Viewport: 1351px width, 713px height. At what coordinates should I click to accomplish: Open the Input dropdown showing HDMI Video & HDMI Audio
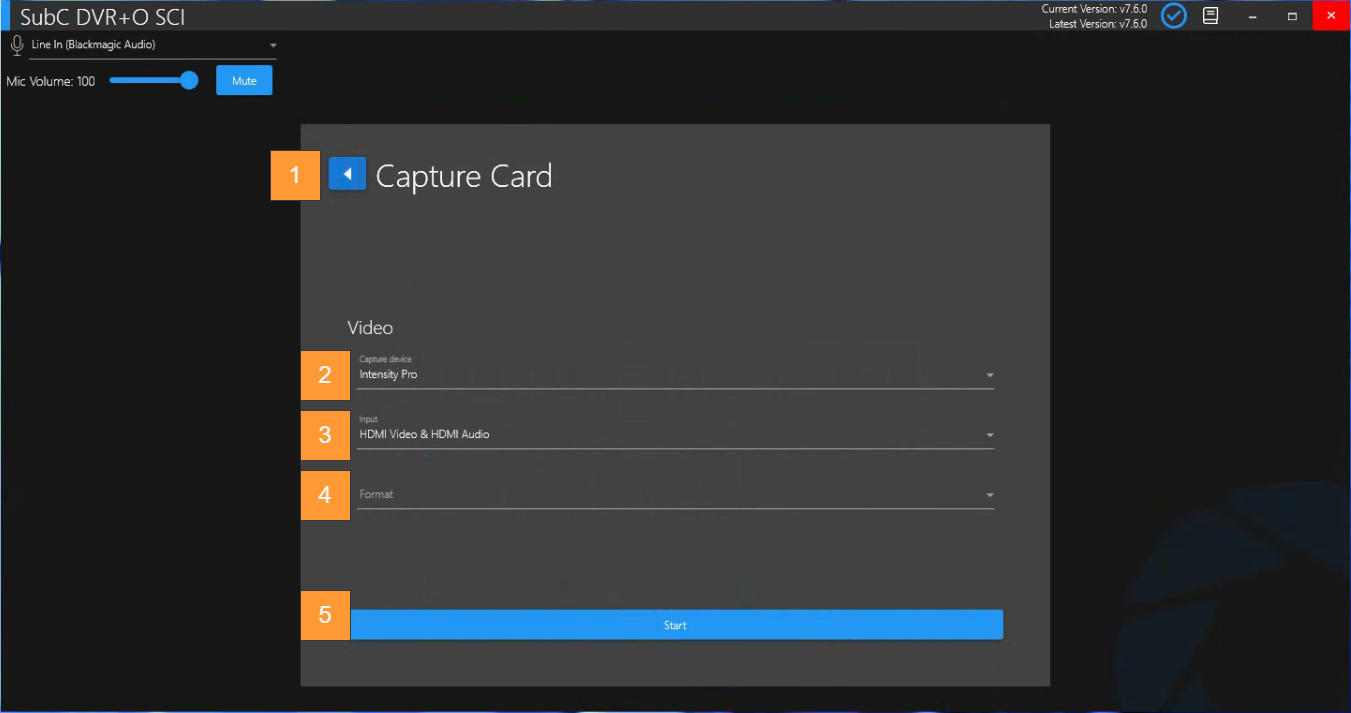pos(675,435)
